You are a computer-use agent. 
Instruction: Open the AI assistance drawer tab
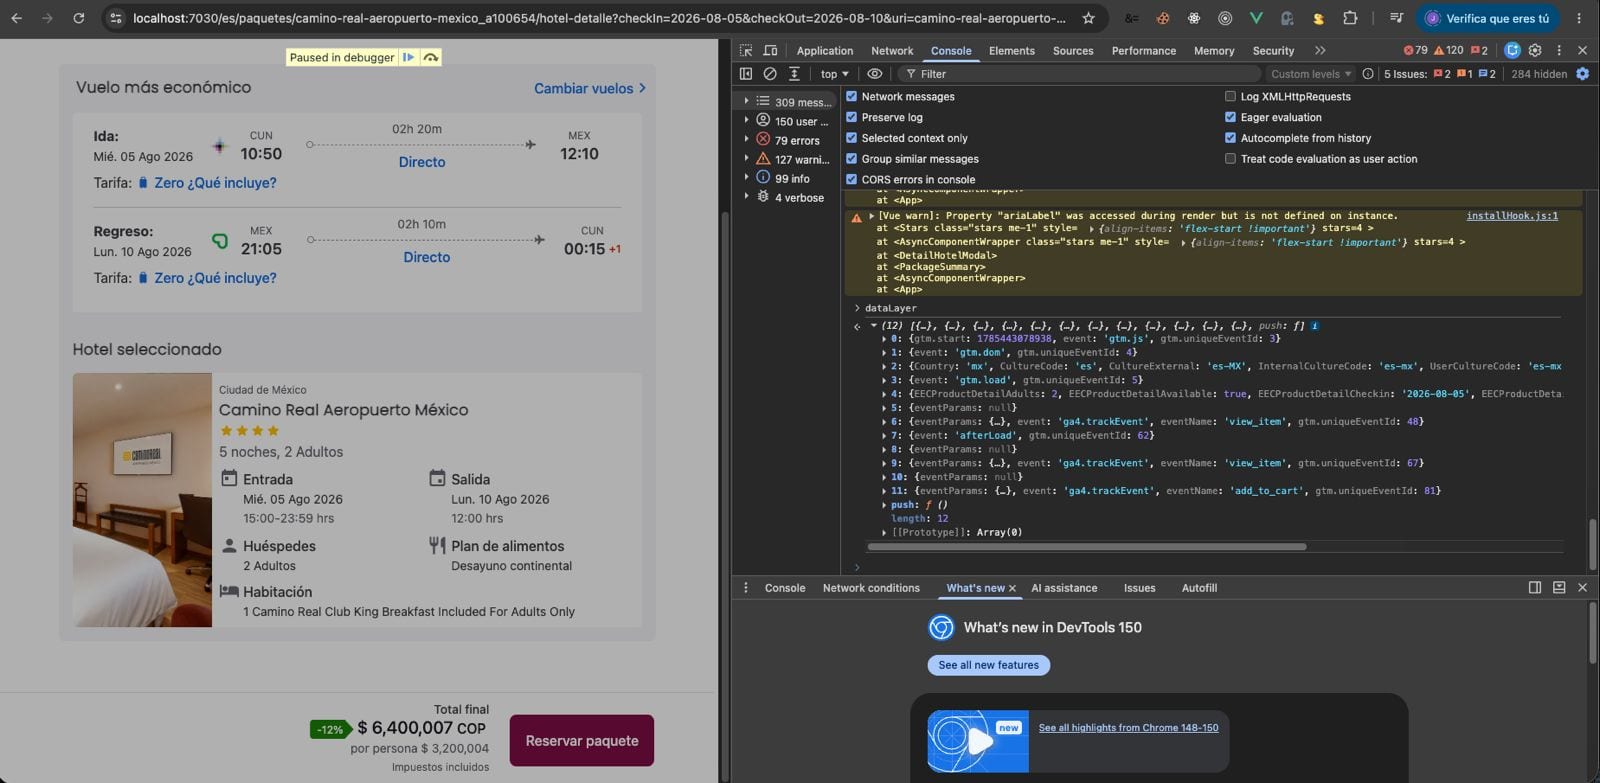tap(1064, 588)
